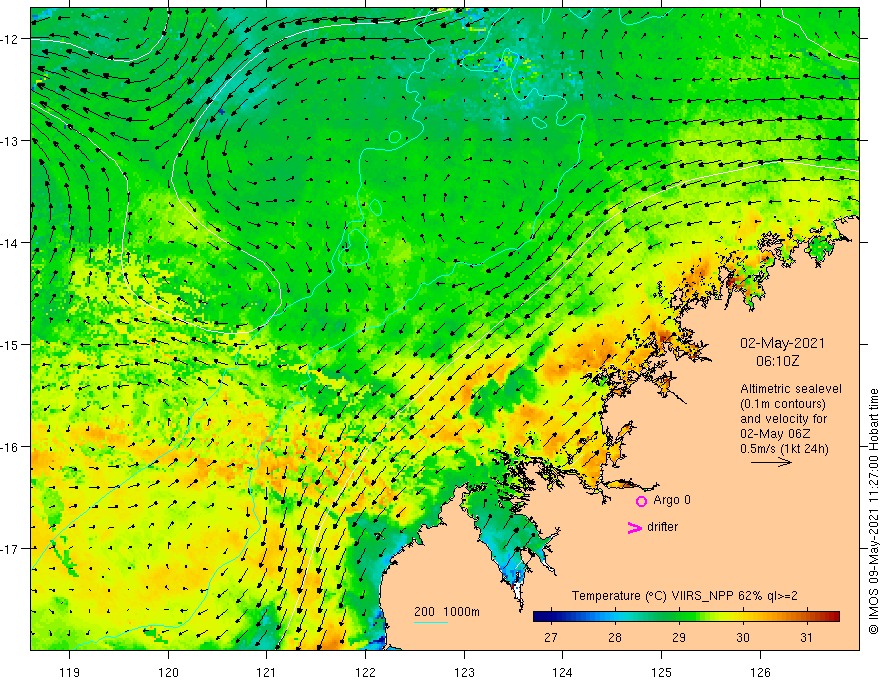Click the longitude axis label 119
The width and height of the screenshot is (880, 680).
tap(70, 672)
